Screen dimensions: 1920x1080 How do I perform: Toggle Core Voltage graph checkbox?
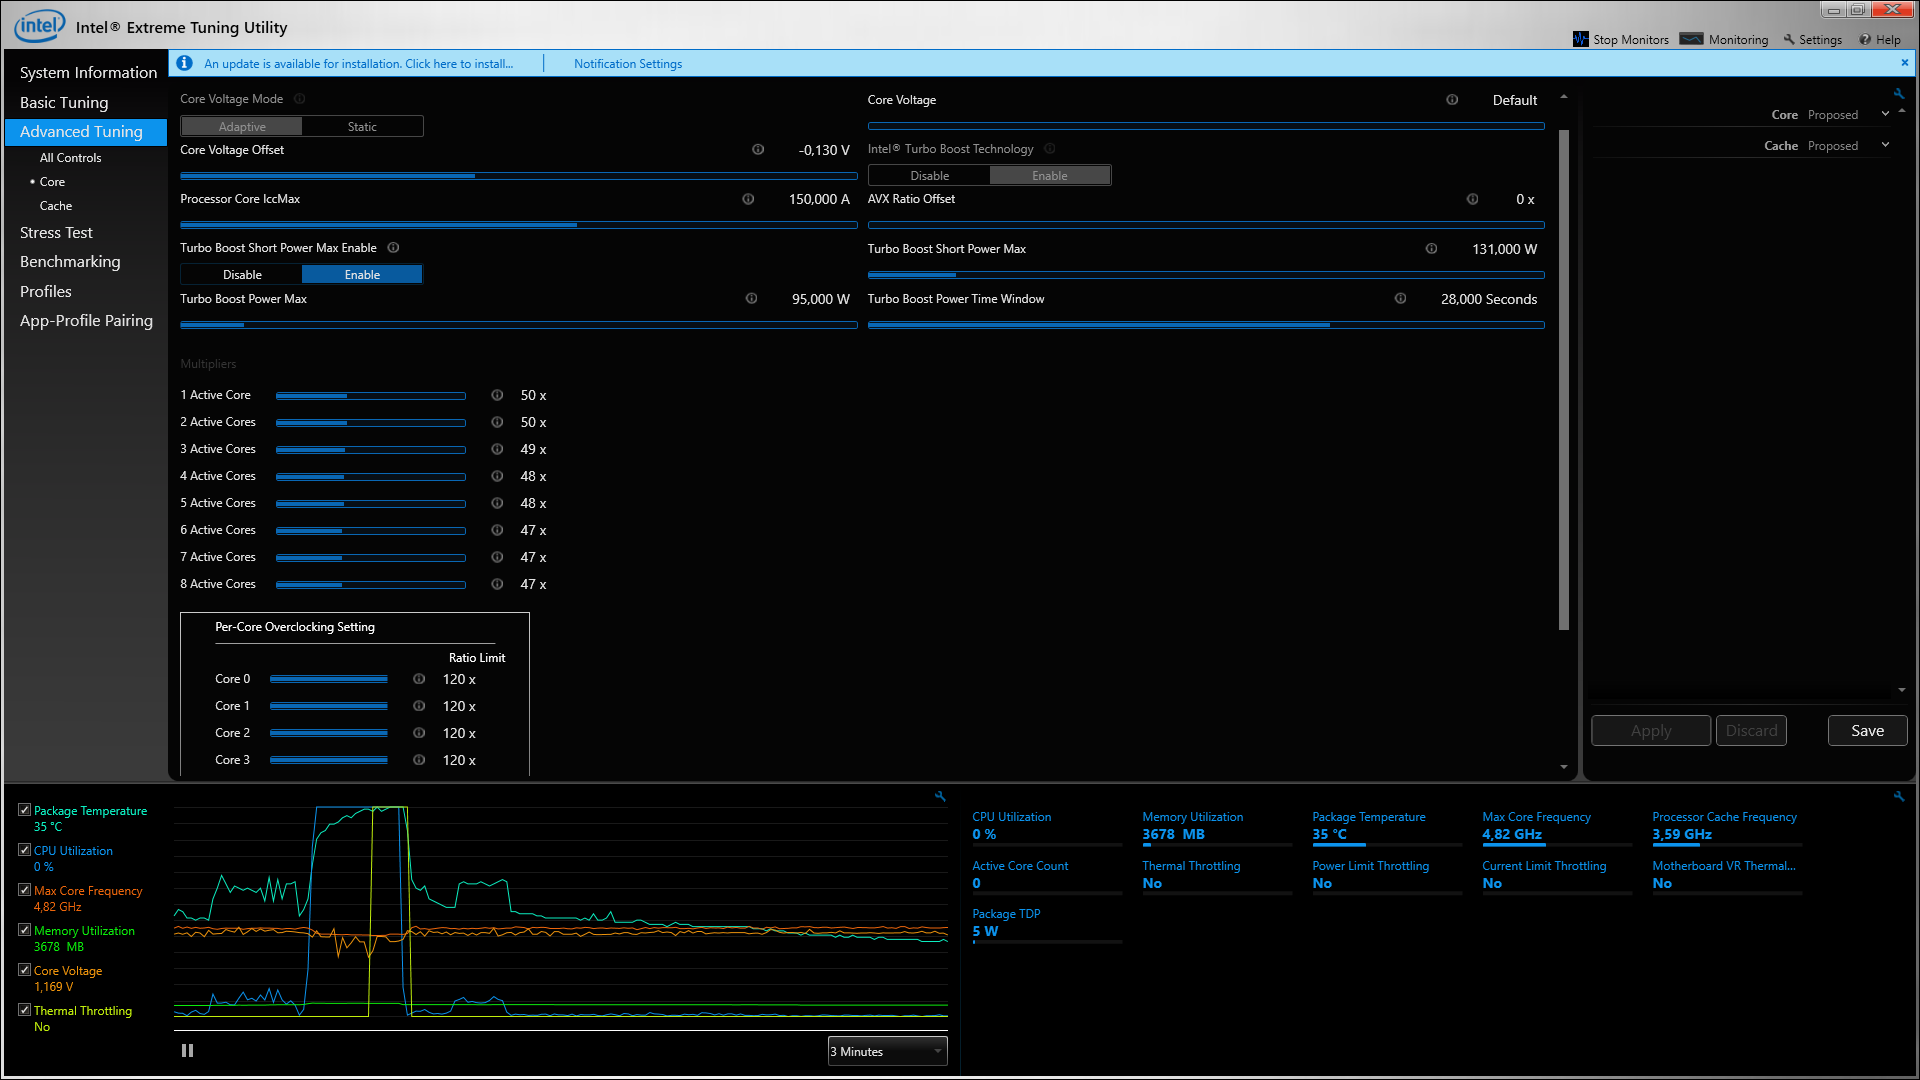[x=24, y=970]
